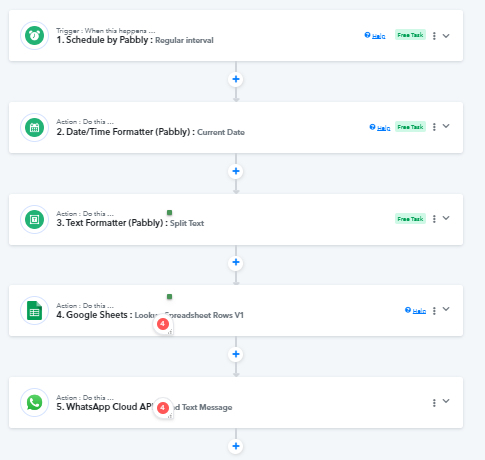Click the Google Sheets step icon
Viewport: 485px width, 460px height.
tap(34, 310)
